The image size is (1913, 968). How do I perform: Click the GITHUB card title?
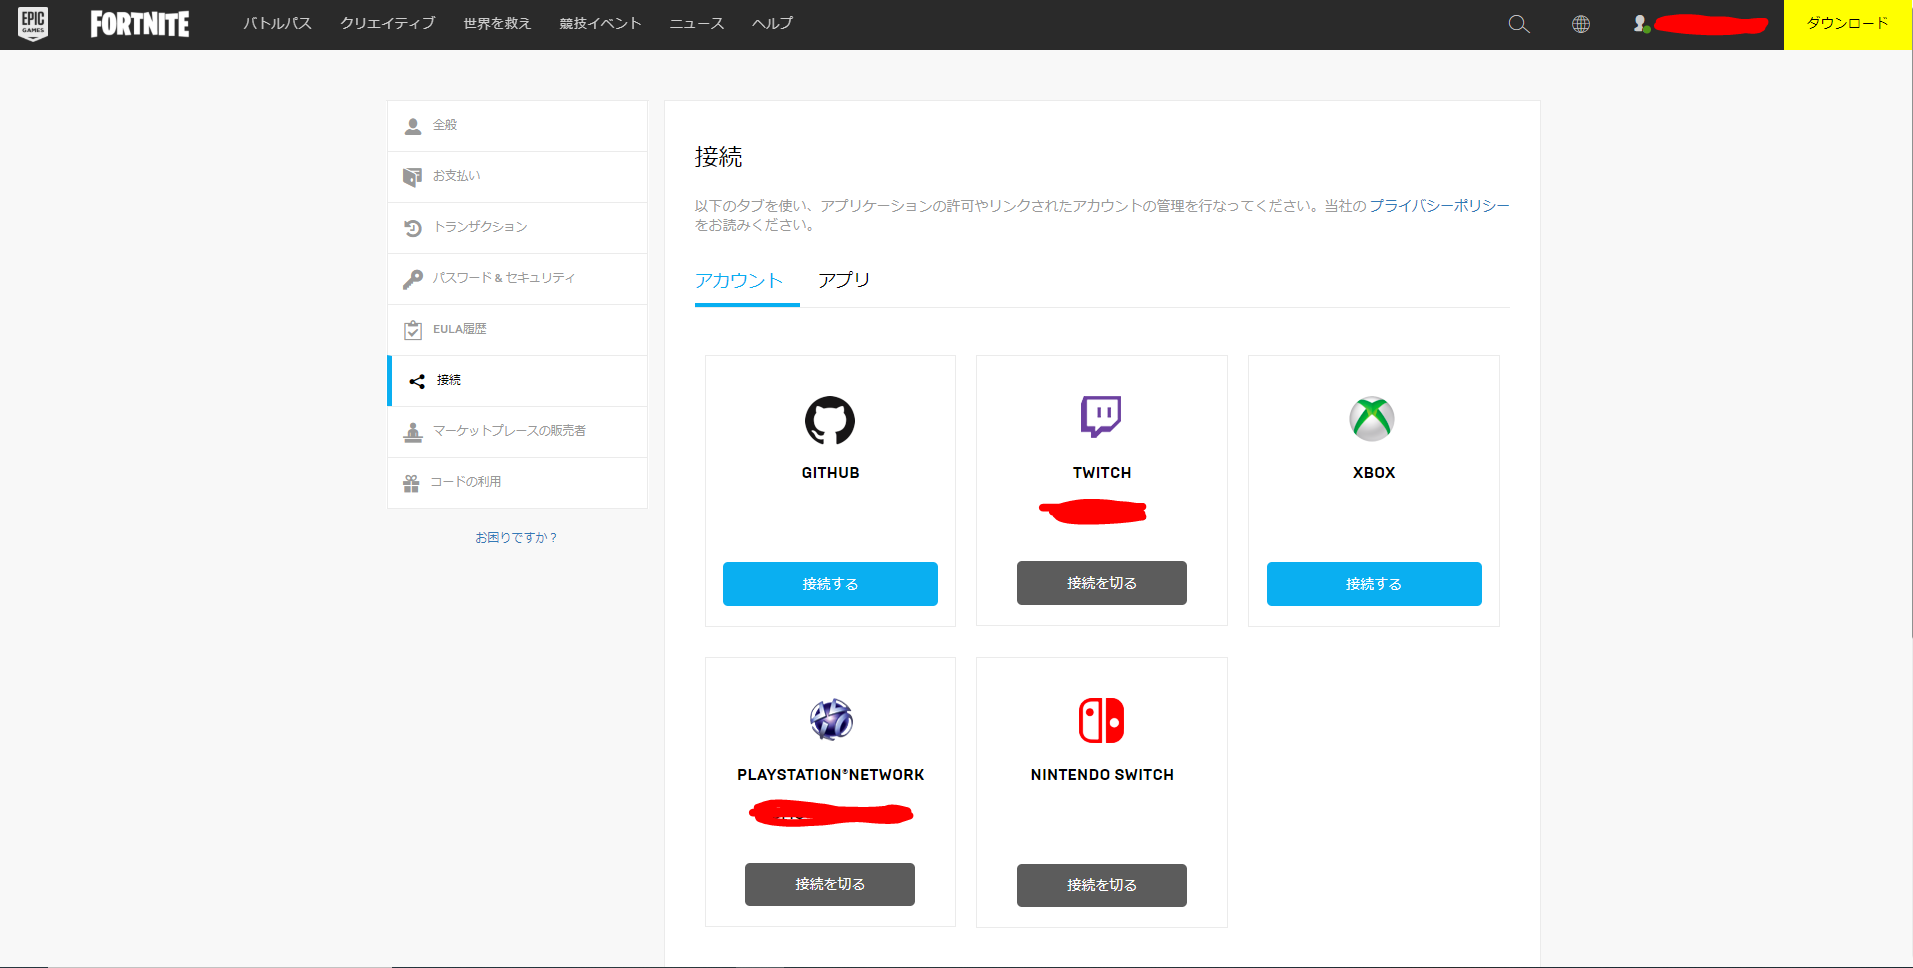point(830,473)
